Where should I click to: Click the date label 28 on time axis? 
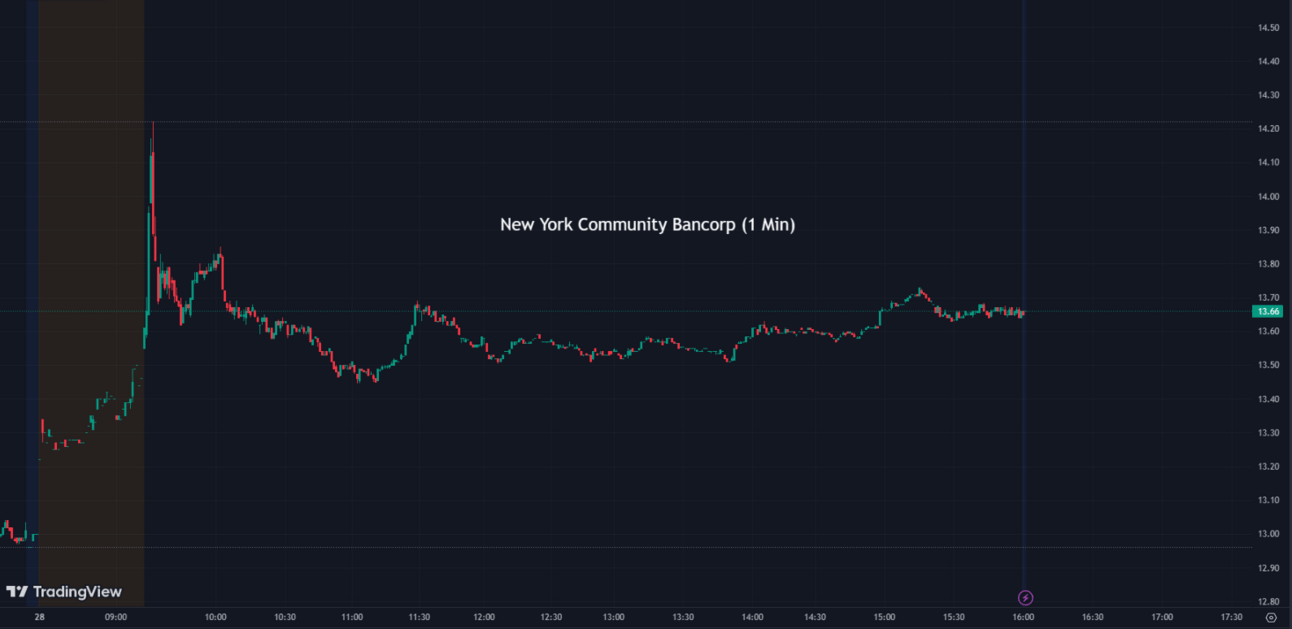coord(39,617)
